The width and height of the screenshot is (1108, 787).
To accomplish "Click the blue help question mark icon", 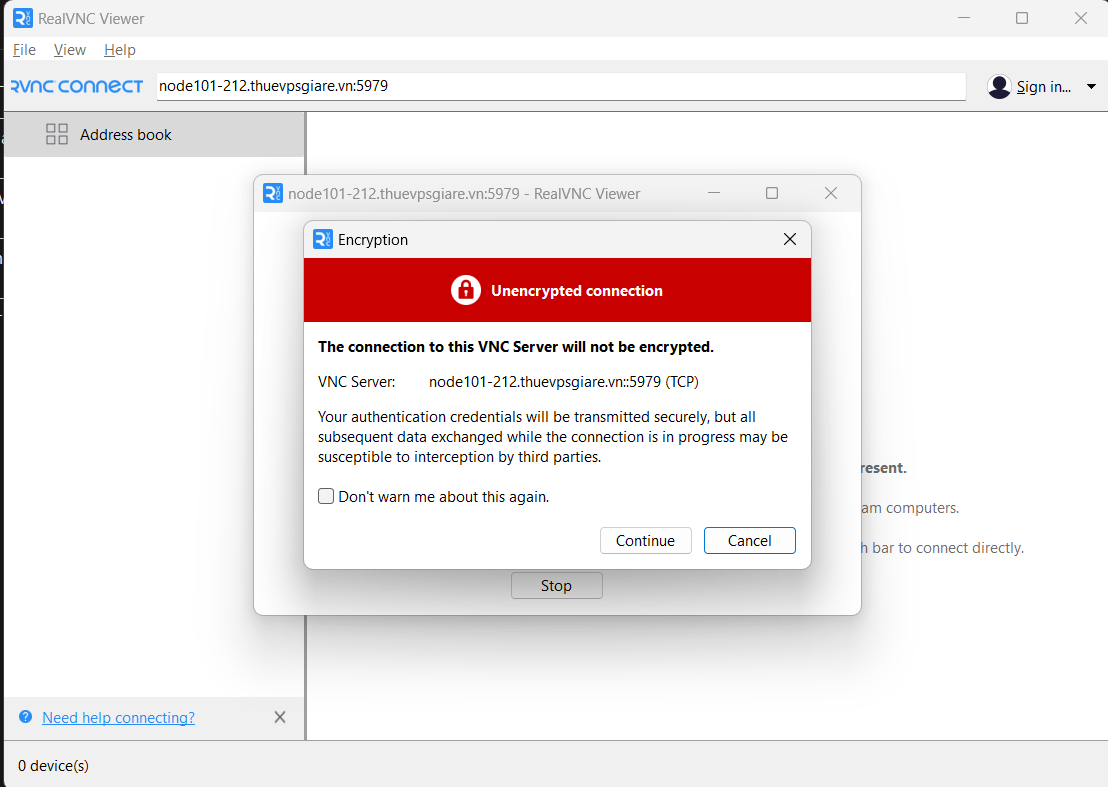I will [x=25, y=716].
